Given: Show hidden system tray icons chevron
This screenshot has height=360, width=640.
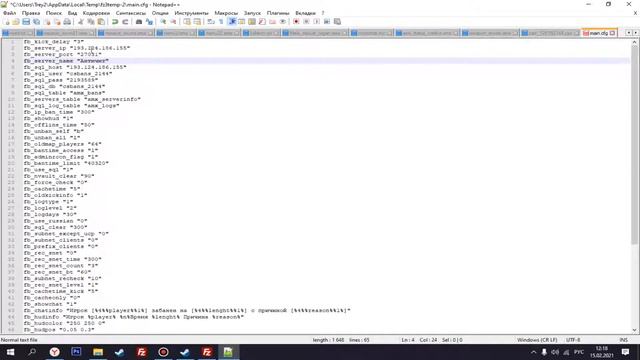Looking at the screenshot, I should click(533, 352).
